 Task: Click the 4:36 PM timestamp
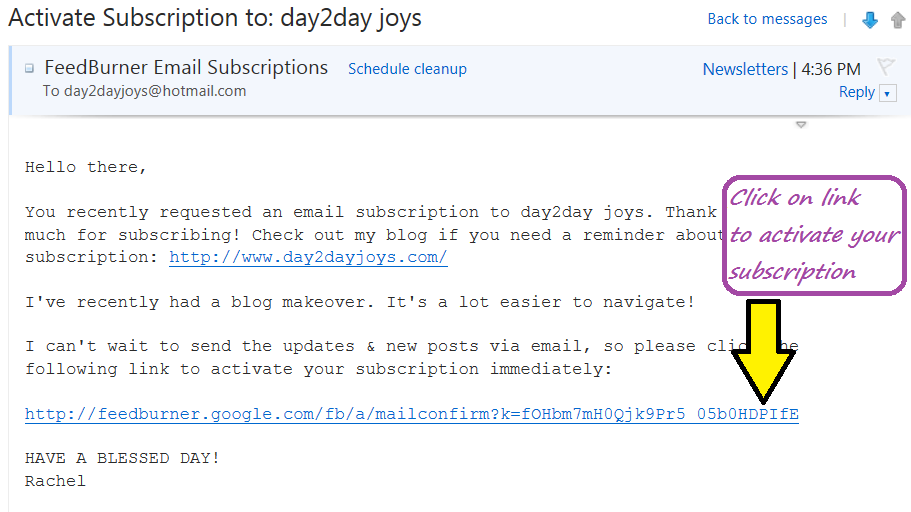pyautogui.click(x=831, y=69)
